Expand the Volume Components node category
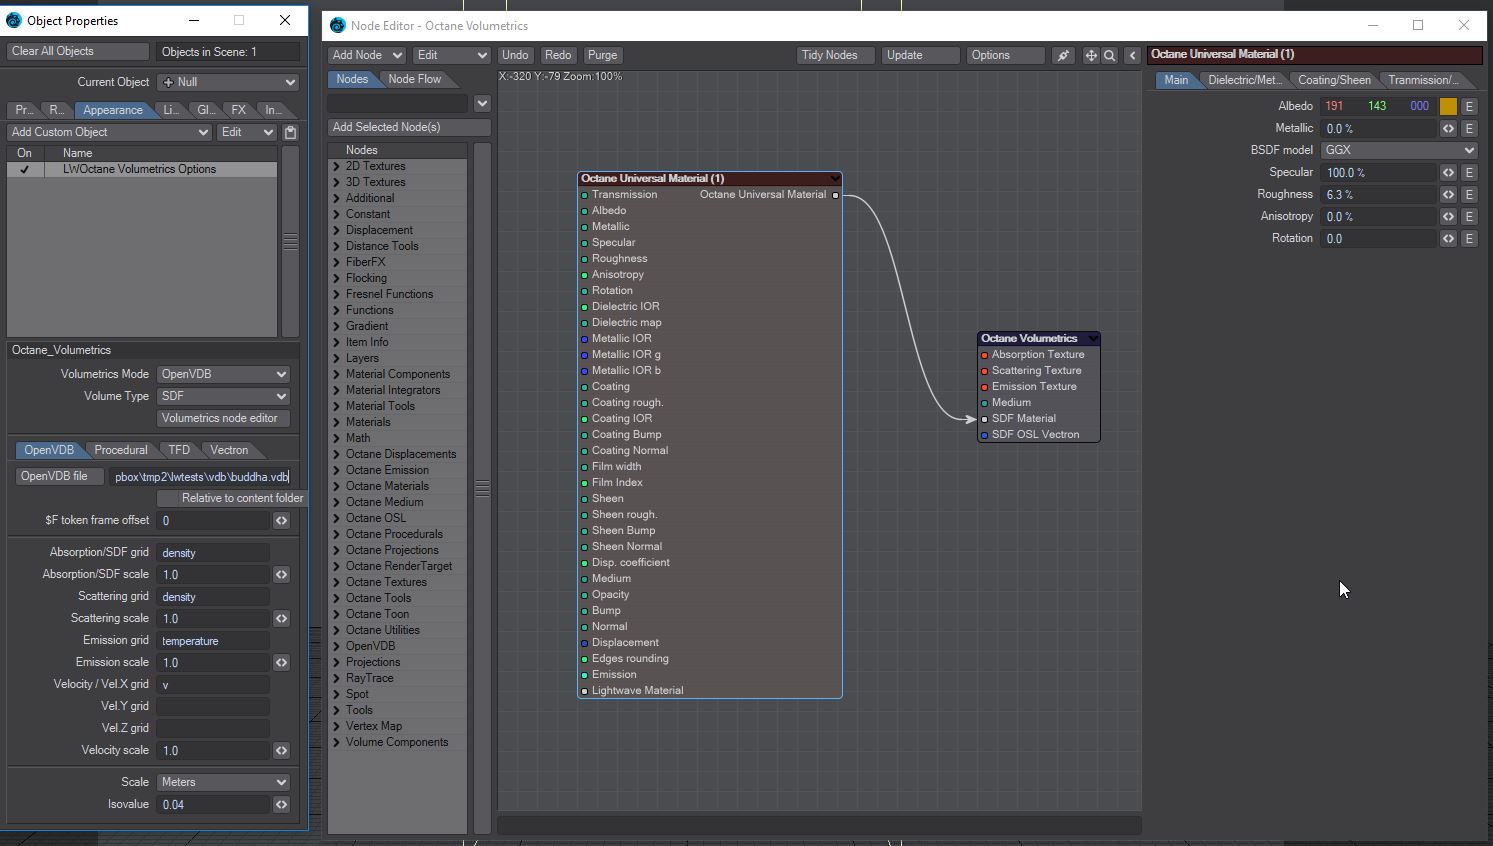 pos(337,742)
